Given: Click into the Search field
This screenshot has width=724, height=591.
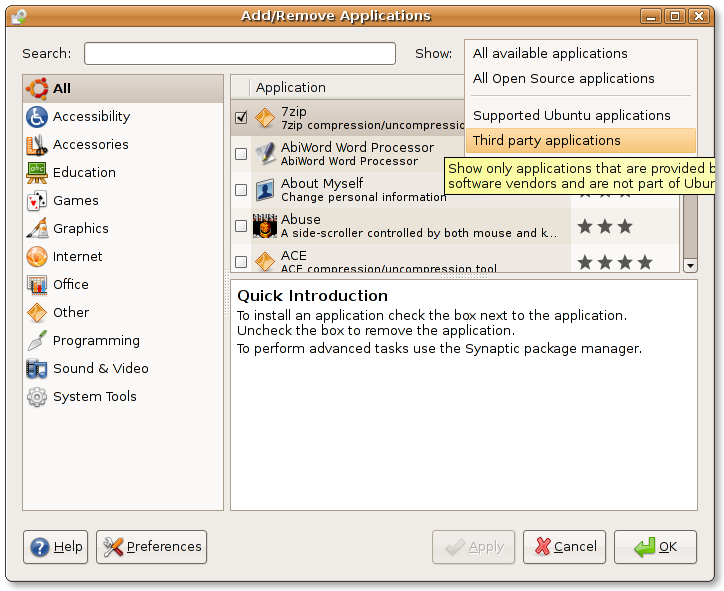Looking at the screenshot, I should point(240,54).
